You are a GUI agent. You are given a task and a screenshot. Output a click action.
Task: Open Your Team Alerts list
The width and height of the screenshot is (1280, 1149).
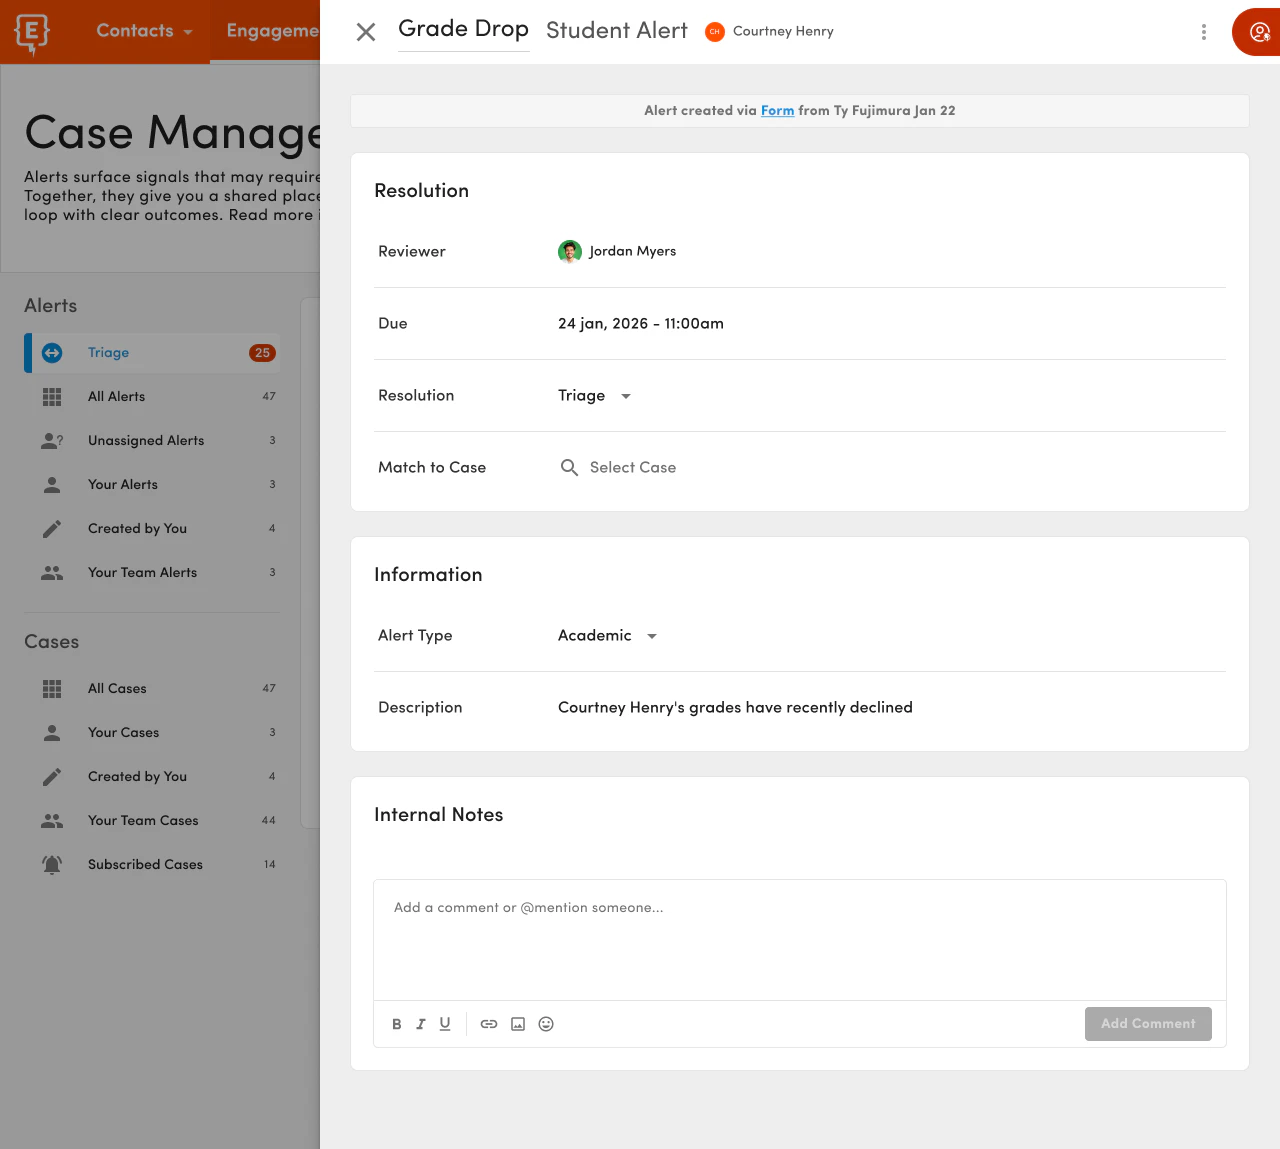pyautogui.click(x=153, y=573)
